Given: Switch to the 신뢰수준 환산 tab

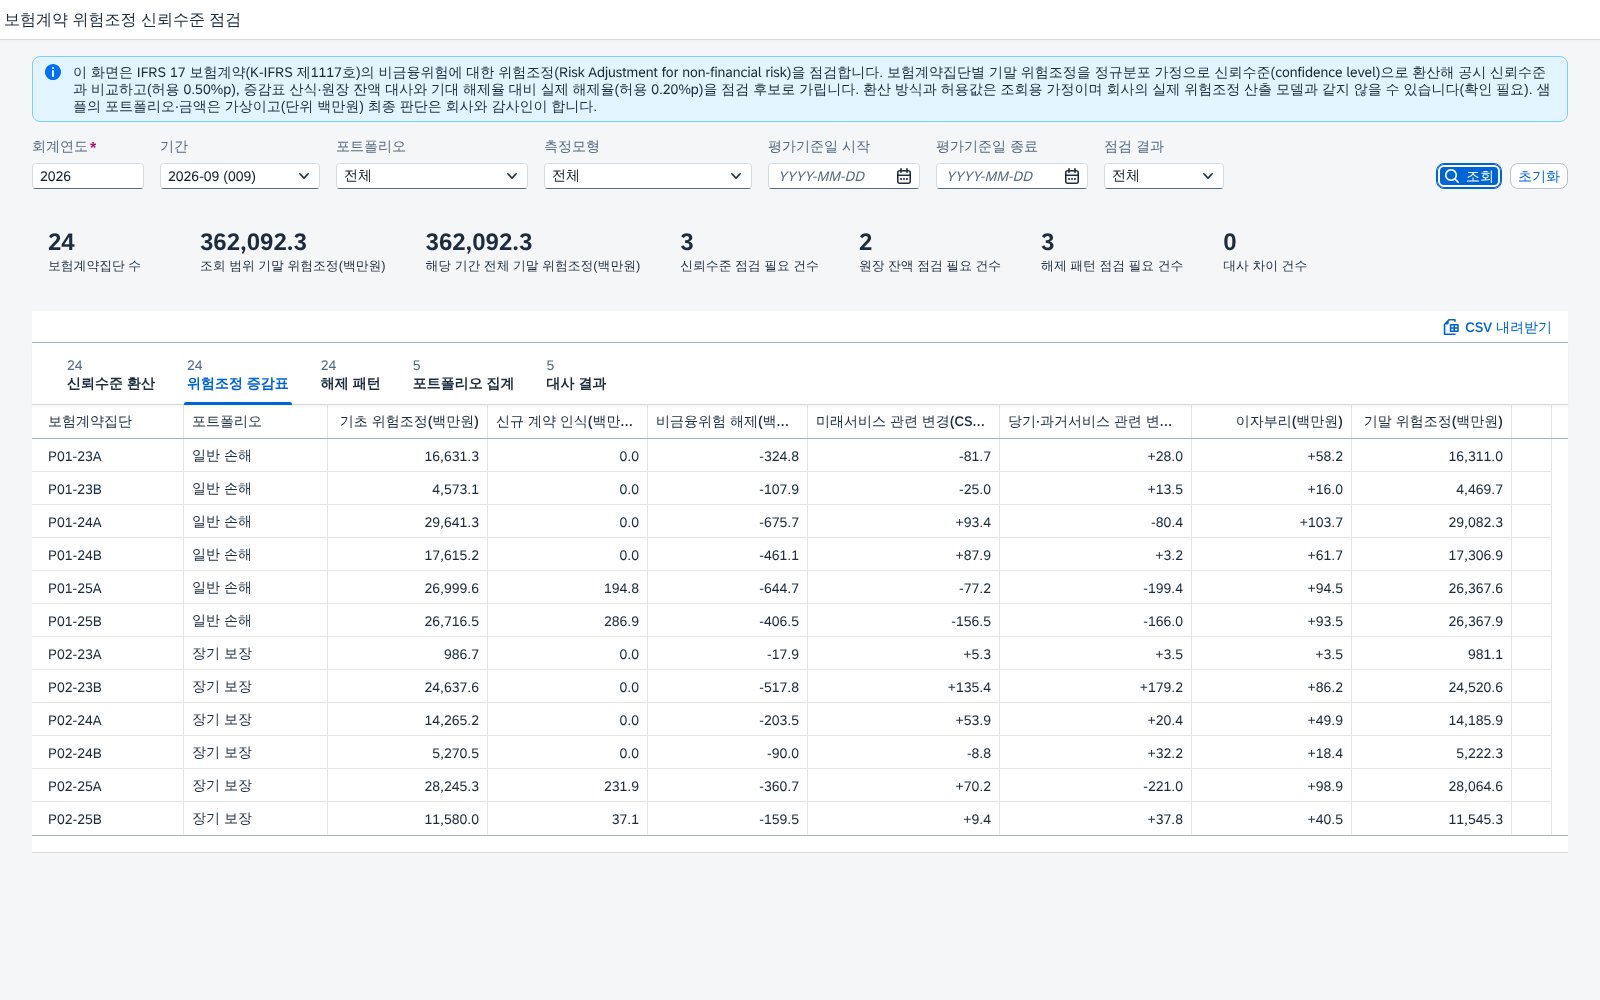Looking at the screenshot, I should coord(110,375).
